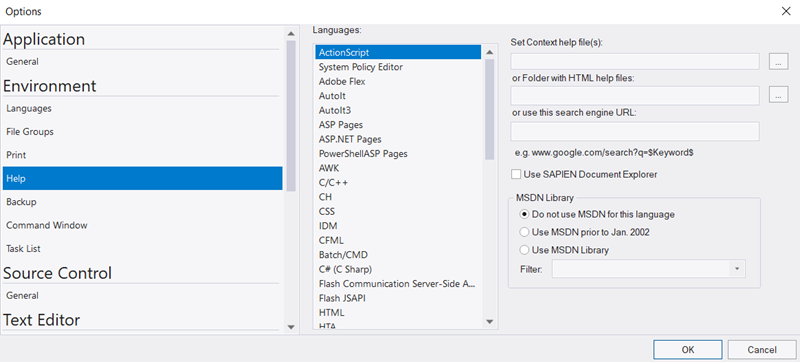This screenshot has height=362, width=800.
Task: Open the Command Window options page
Action: tap(142, 225)
